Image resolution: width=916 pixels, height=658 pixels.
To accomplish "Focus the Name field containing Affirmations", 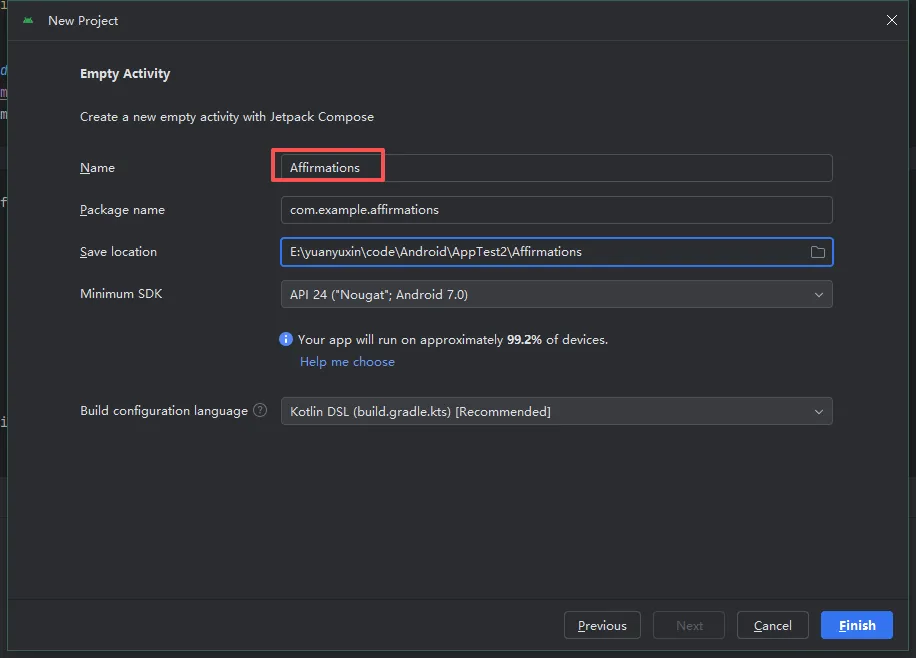I will [556, 168].
